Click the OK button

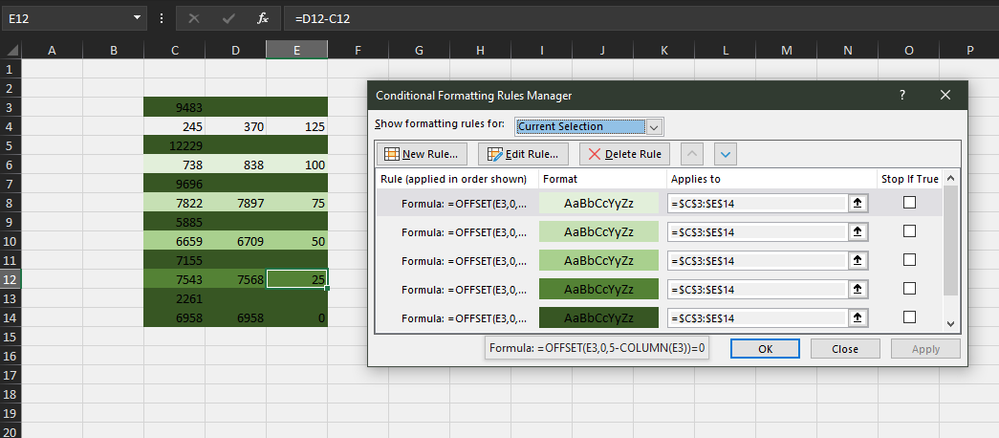click(765, 349)
